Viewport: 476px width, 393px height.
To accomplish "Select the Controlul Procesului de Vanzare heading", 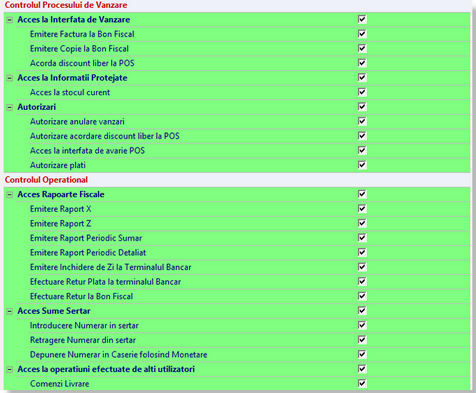I will (66, 5).
